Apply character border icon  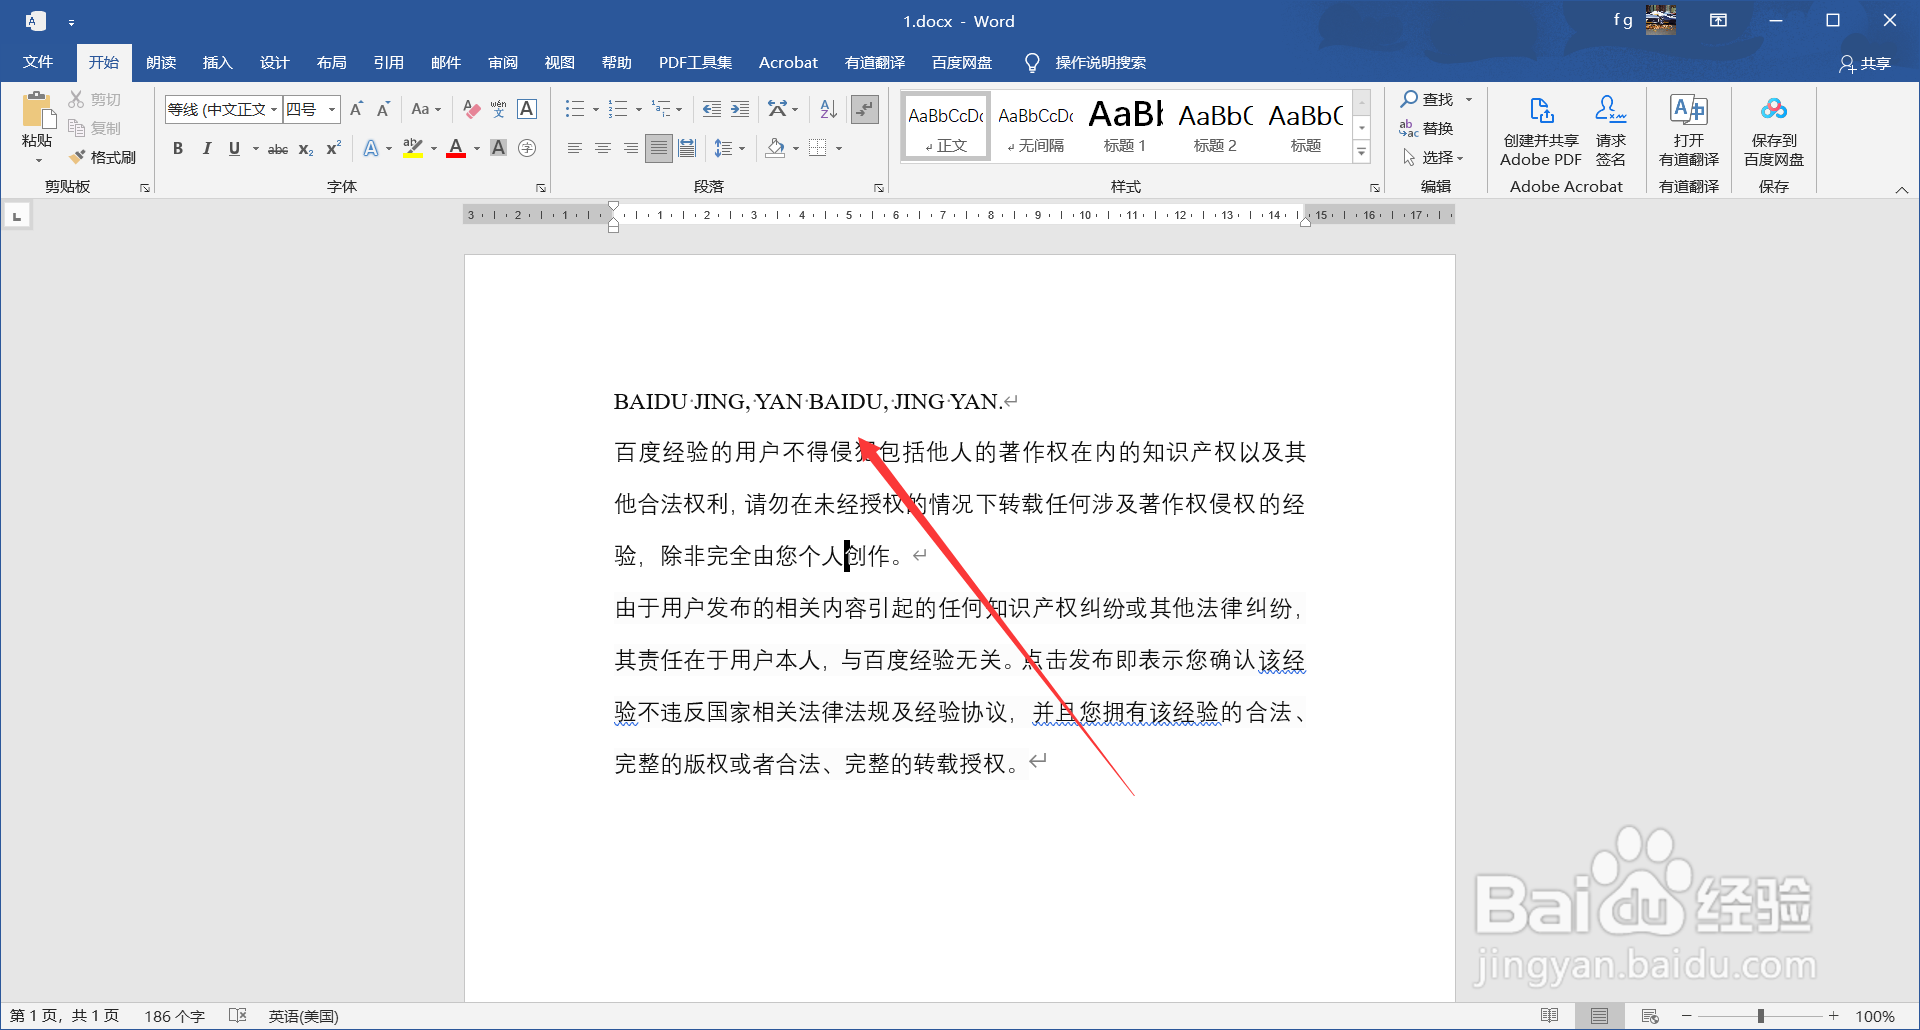[x=527, y=109]
